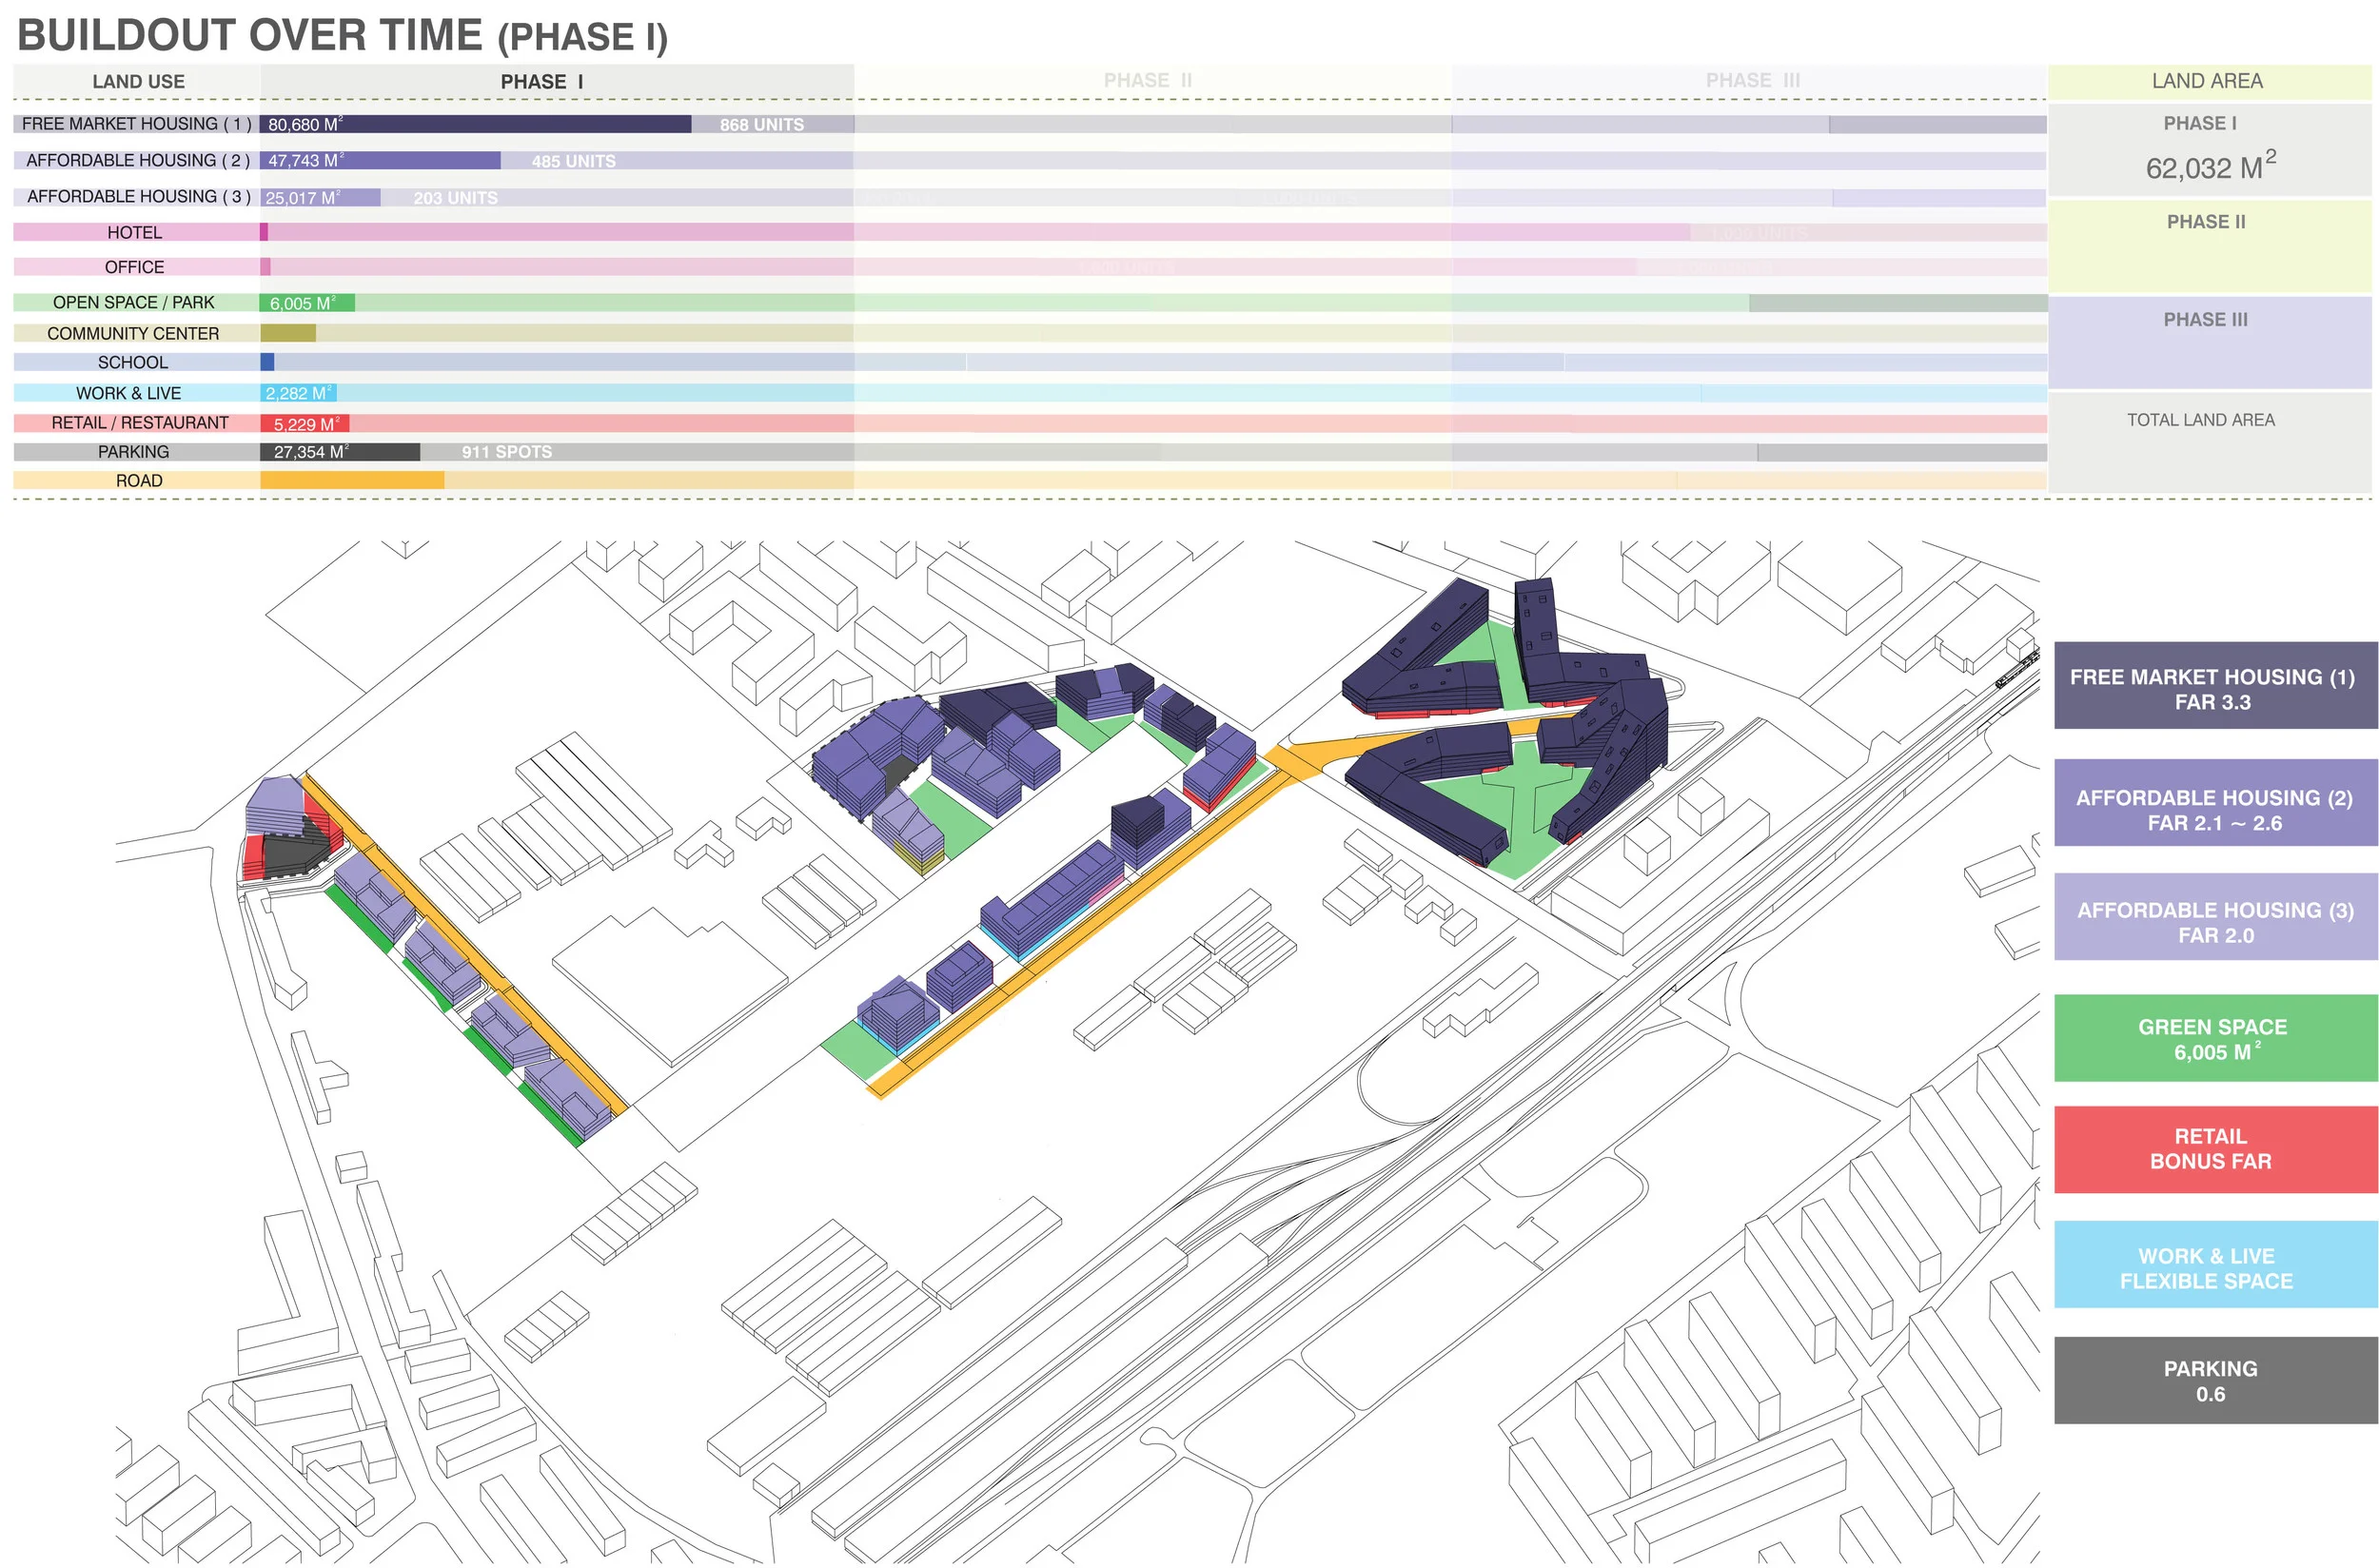Click the 'FREE MARKET HOUSING ( 1 )' row label
Screen dimensions: 2379x1568
(136, 124)
